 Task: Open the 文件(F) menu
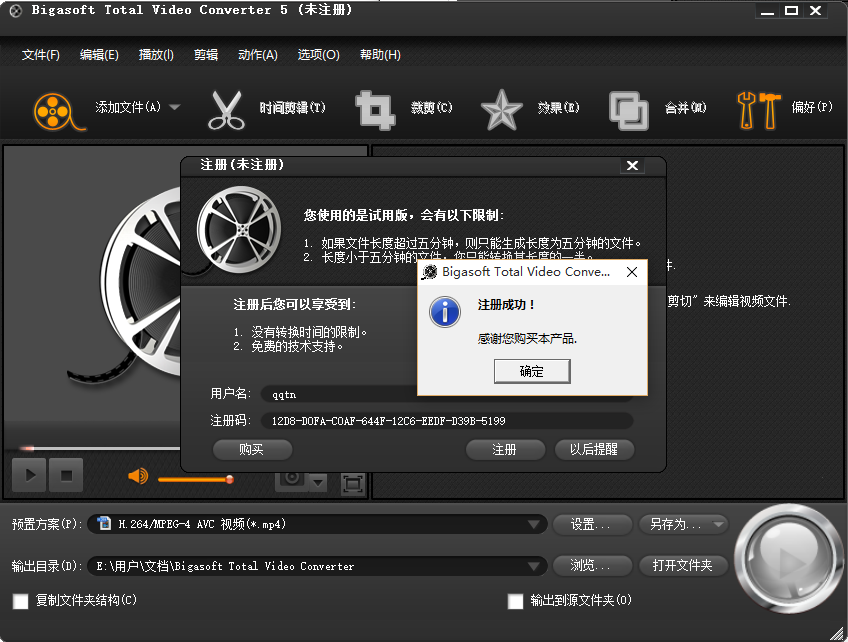click(x=41, y=55)
